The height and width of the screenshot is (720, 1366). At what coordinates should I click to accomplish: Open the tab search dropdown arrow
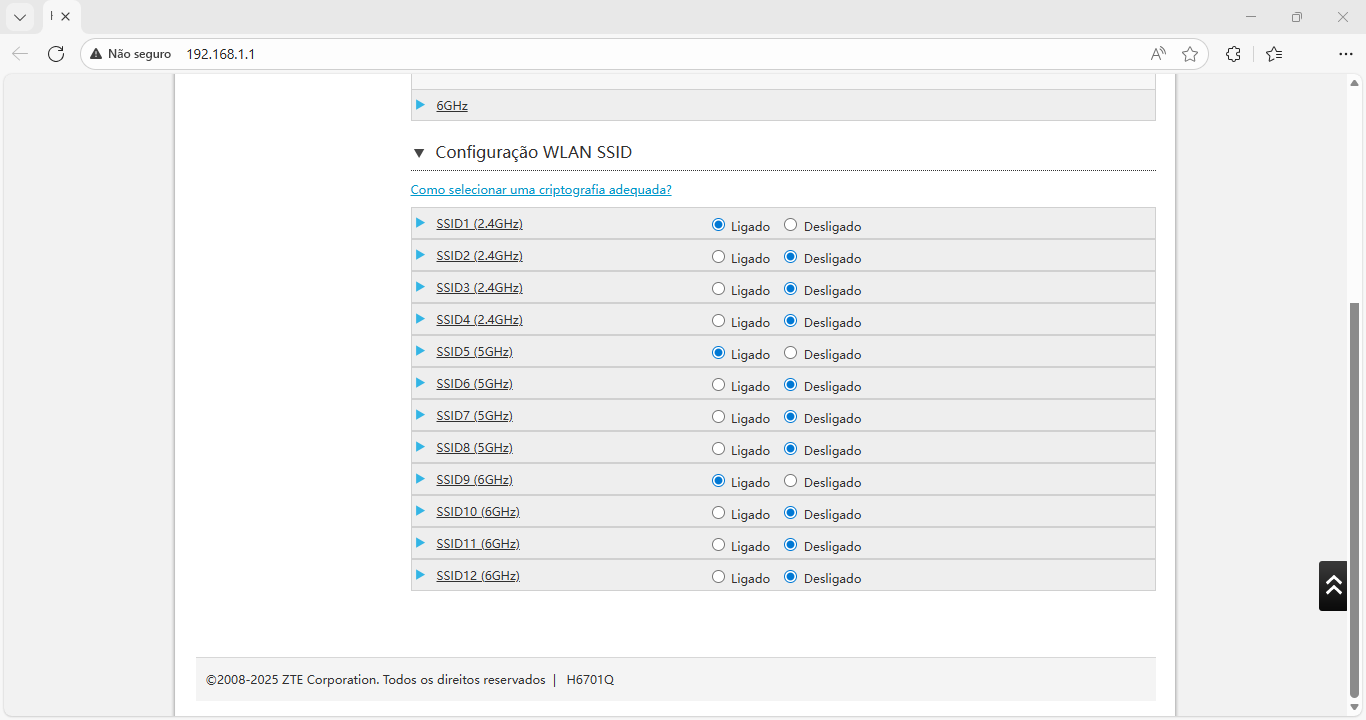pos(20,17)
